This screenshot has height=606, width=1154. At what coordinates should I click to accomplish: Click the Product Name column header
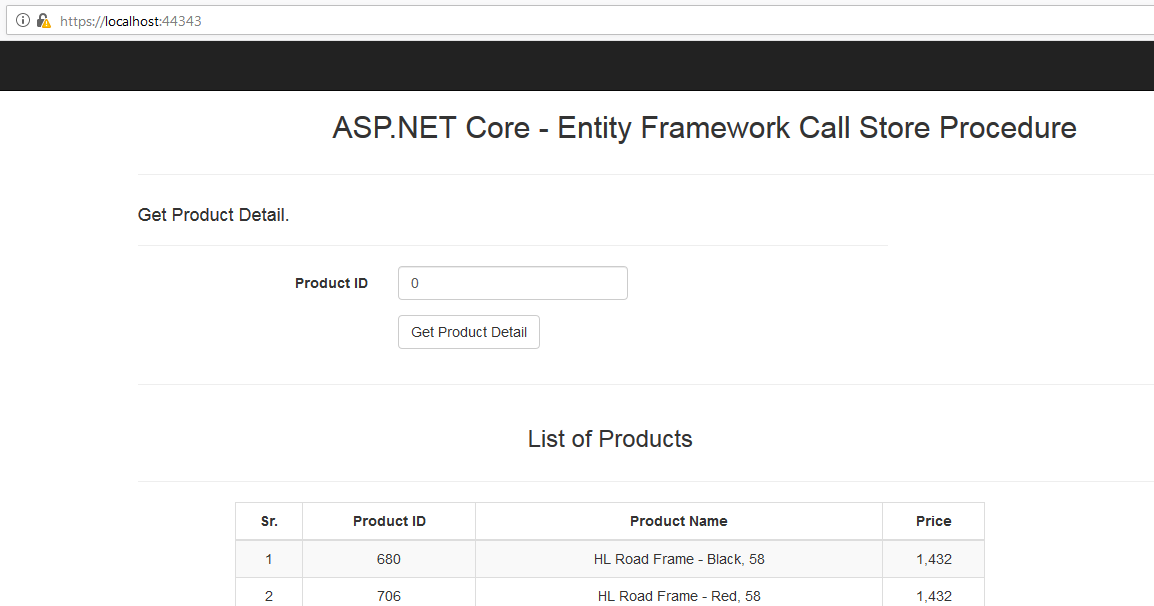click(678, 521)
